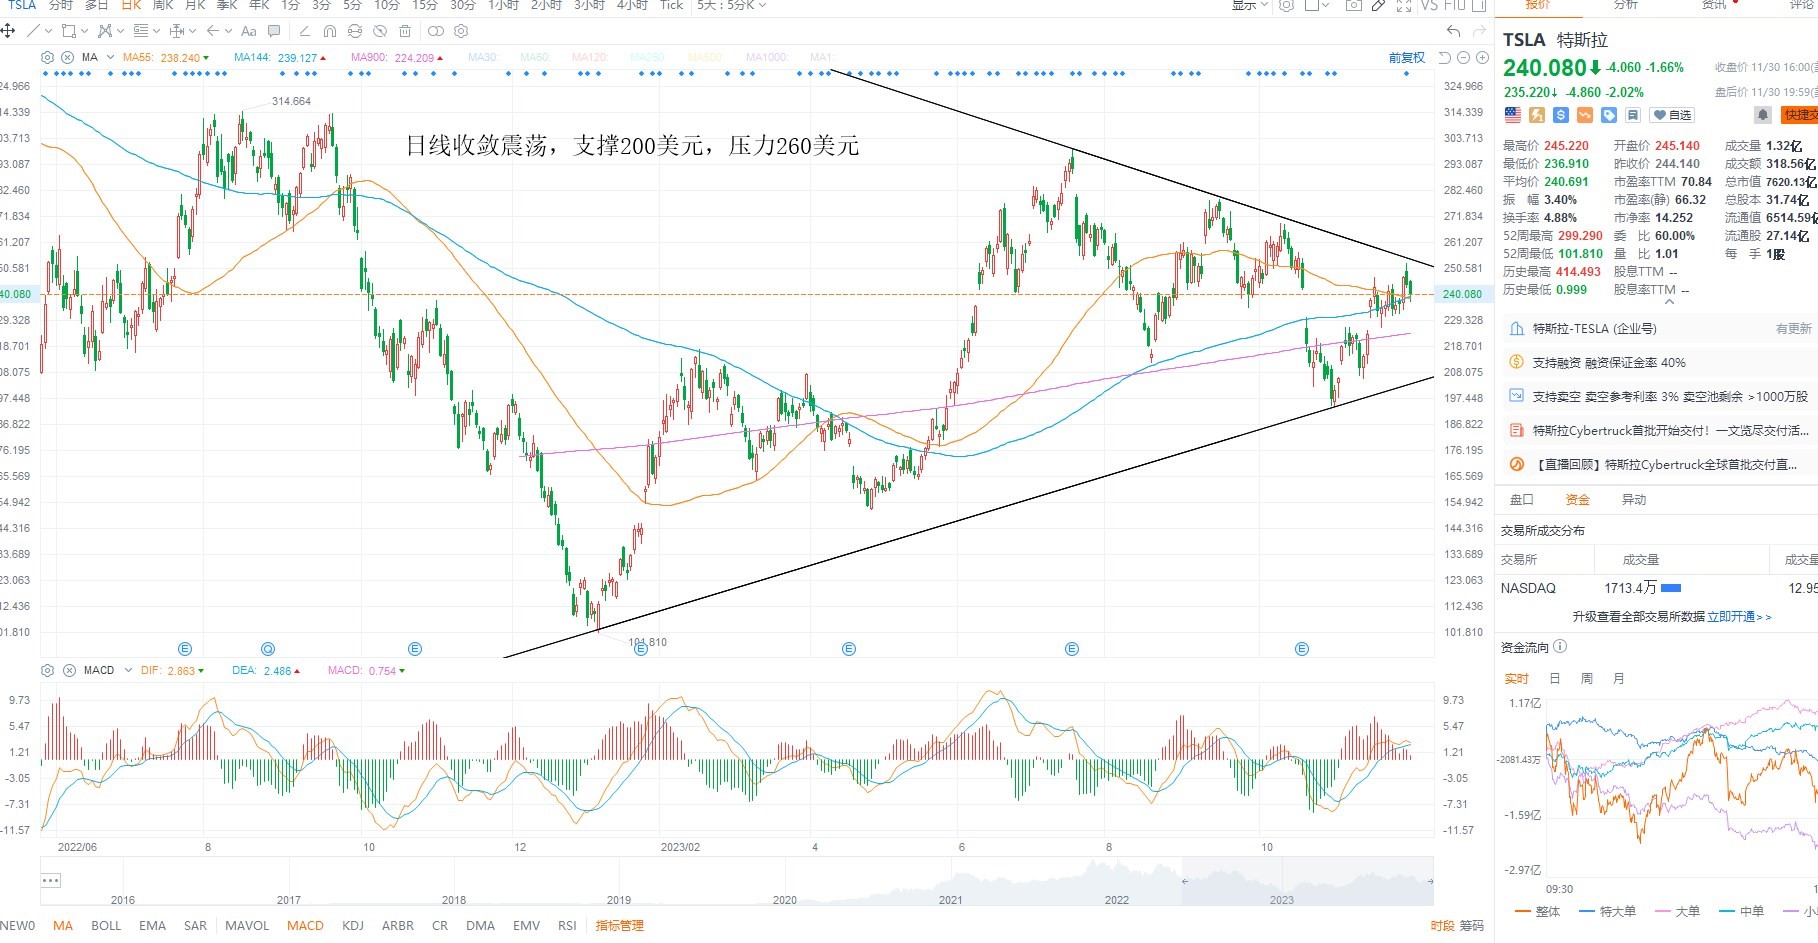Click the 2023 range in timeline navigator
The width and height of the screenshot is (1818, 943).
pyautogui.click(x=1281, y=899)
